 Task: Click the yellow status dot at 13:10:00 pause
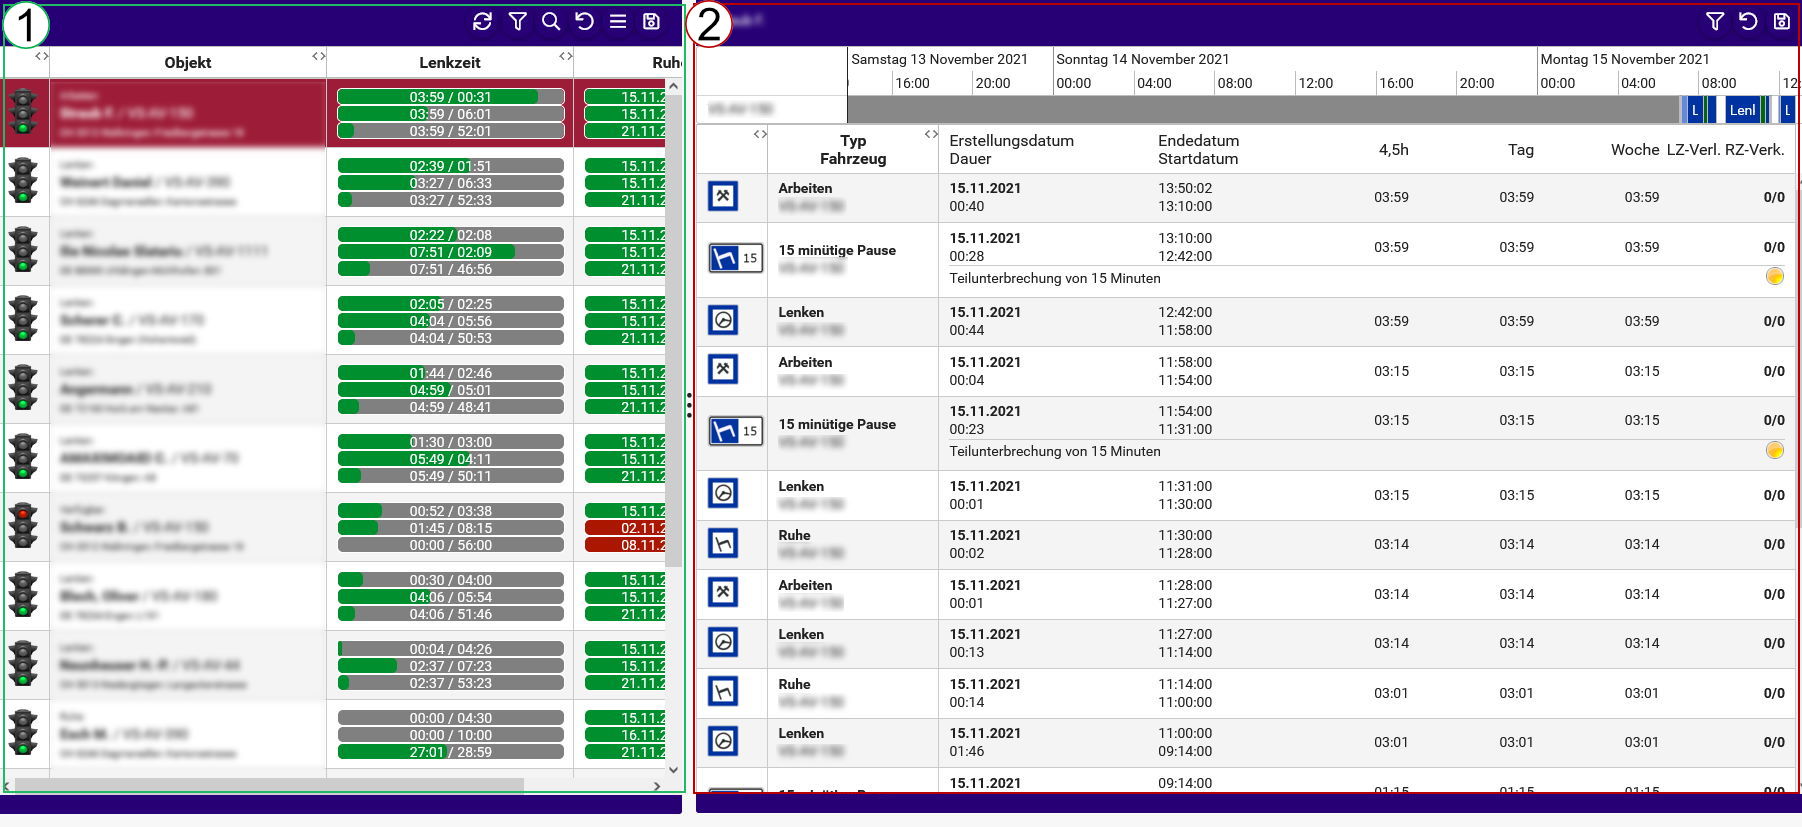[x=1775, y=277]
